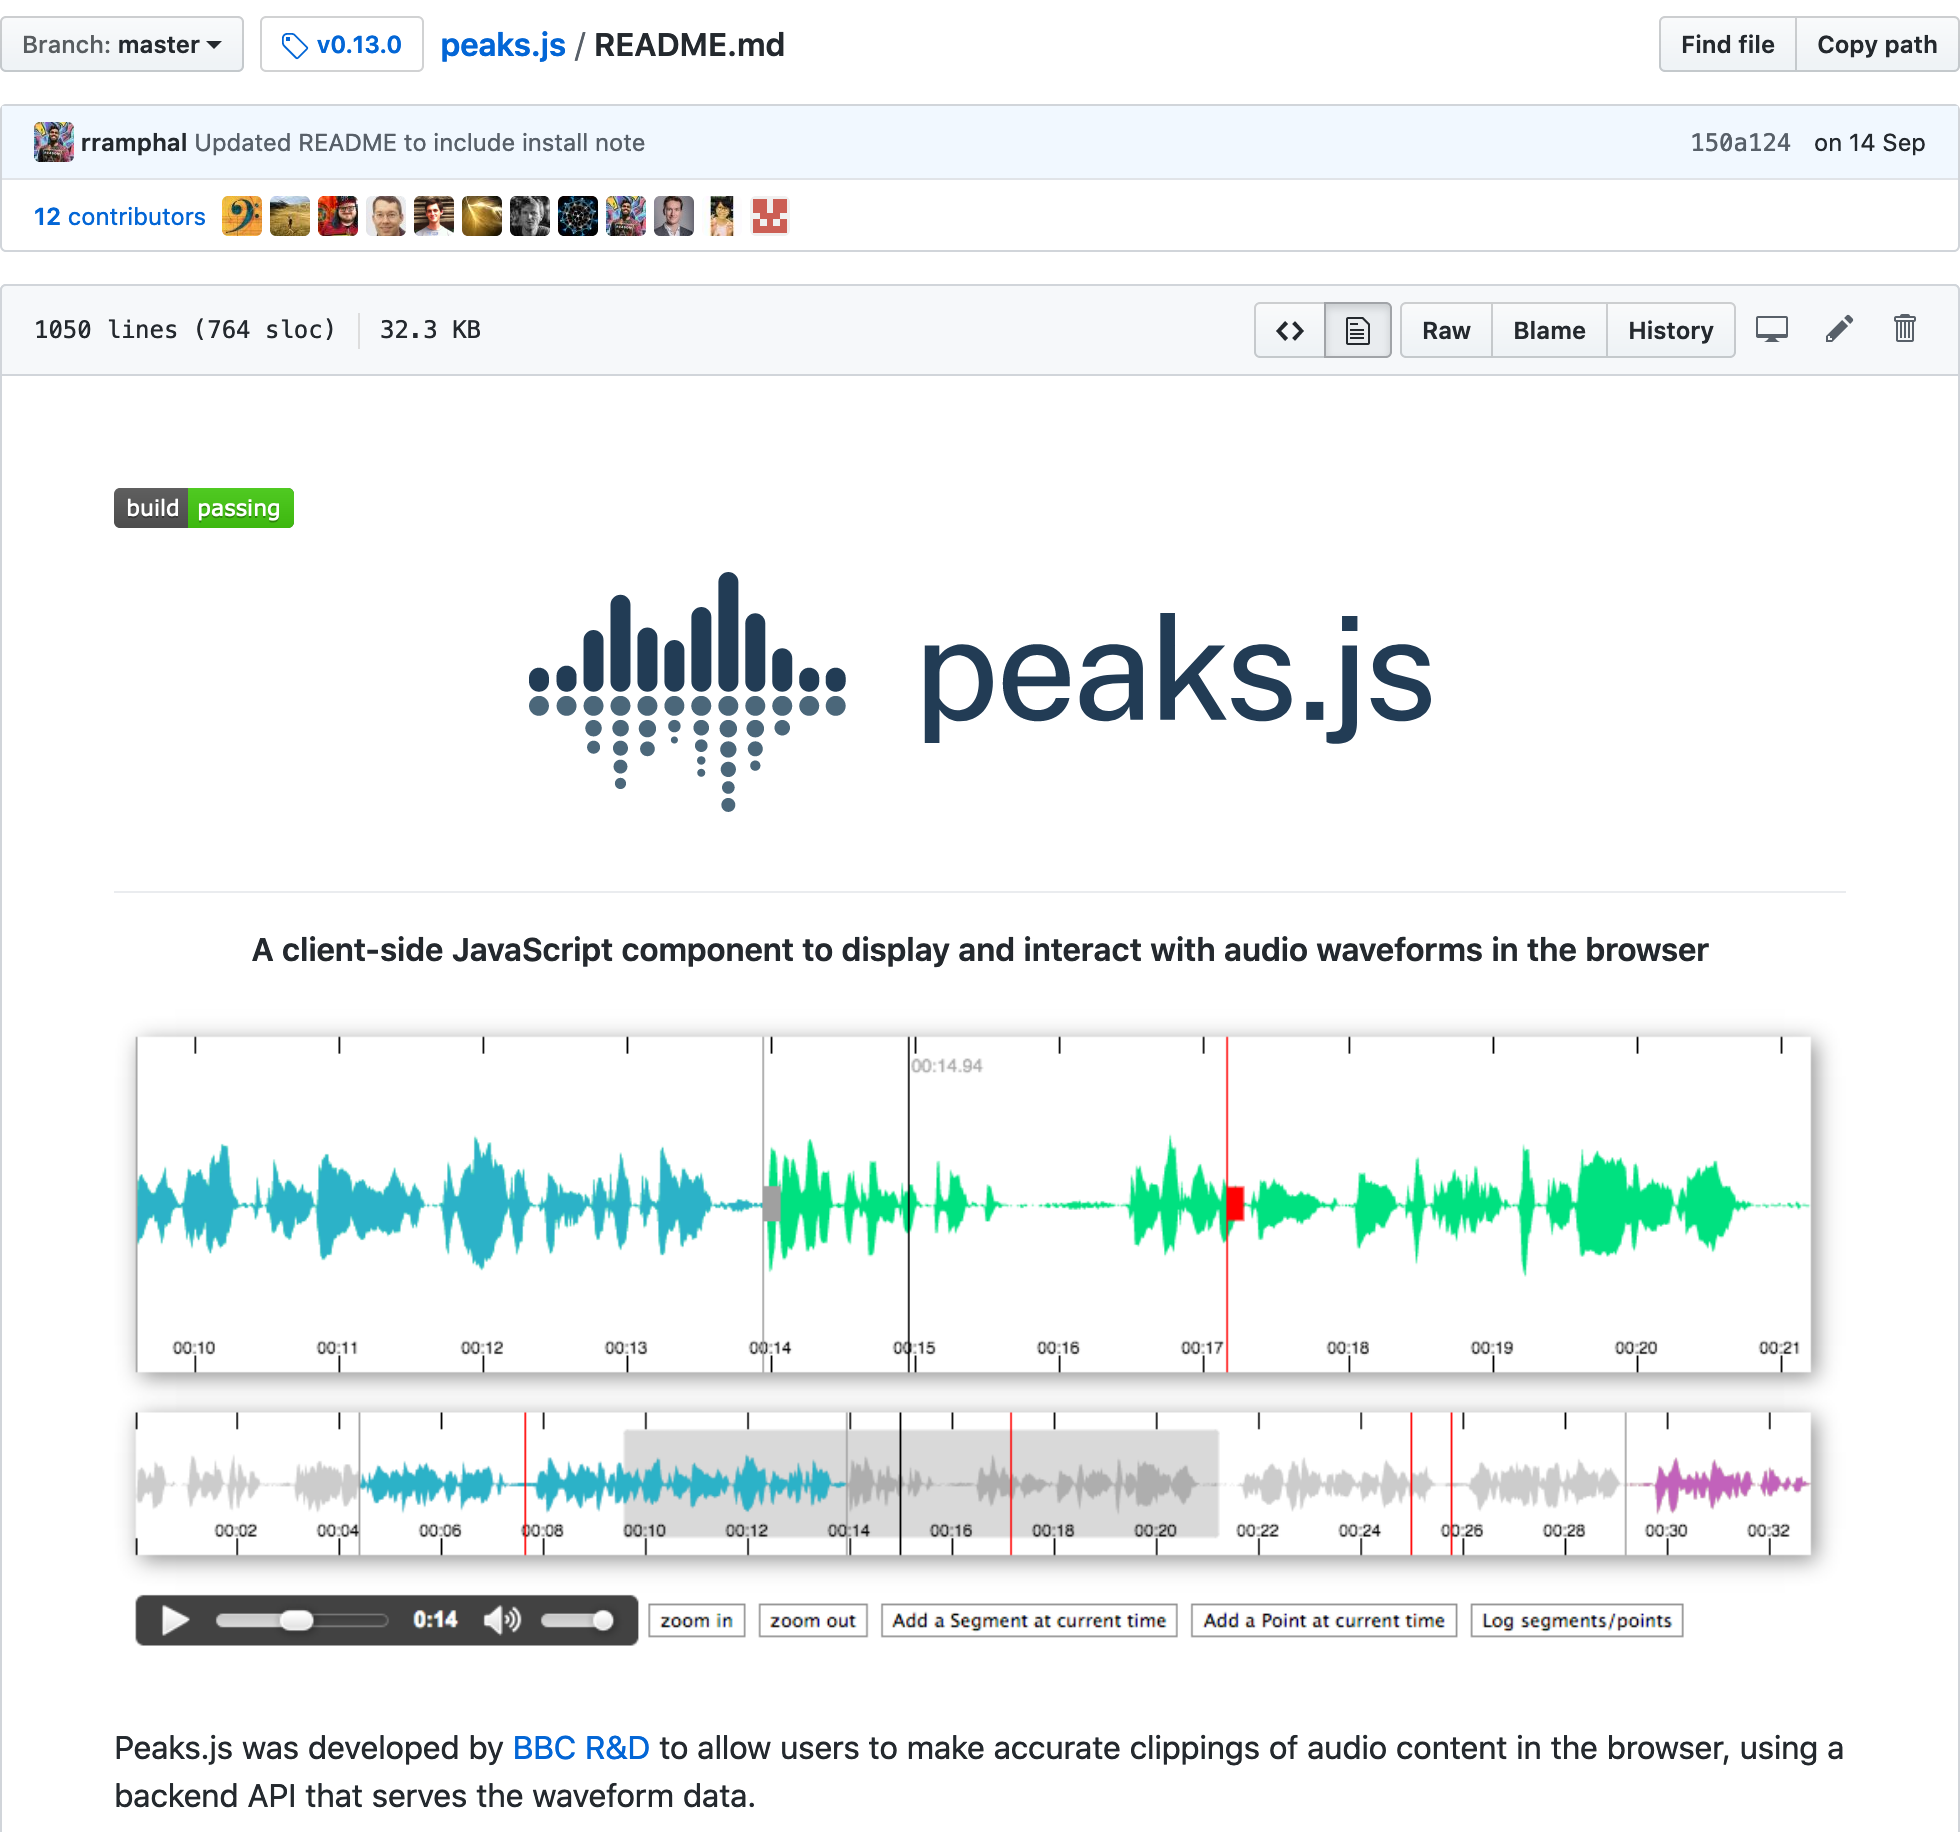1960x1832 pixels.
Task: Click the v0.13.0 tag button
Action: [342, 45]
